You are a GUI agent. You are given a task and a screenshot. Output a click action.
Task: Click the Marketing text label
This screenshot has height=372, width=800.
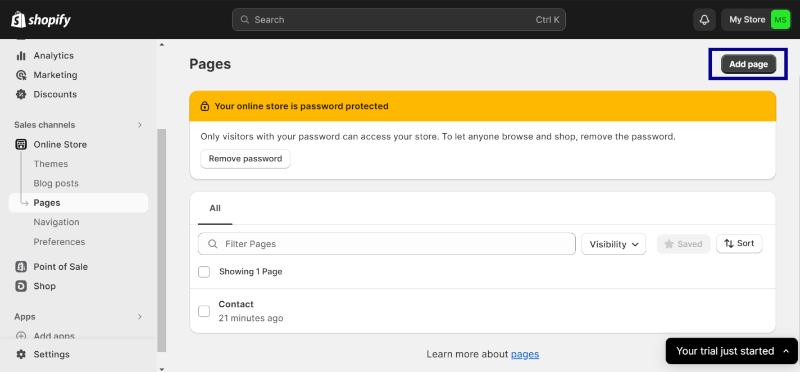[x=56, y=75]
